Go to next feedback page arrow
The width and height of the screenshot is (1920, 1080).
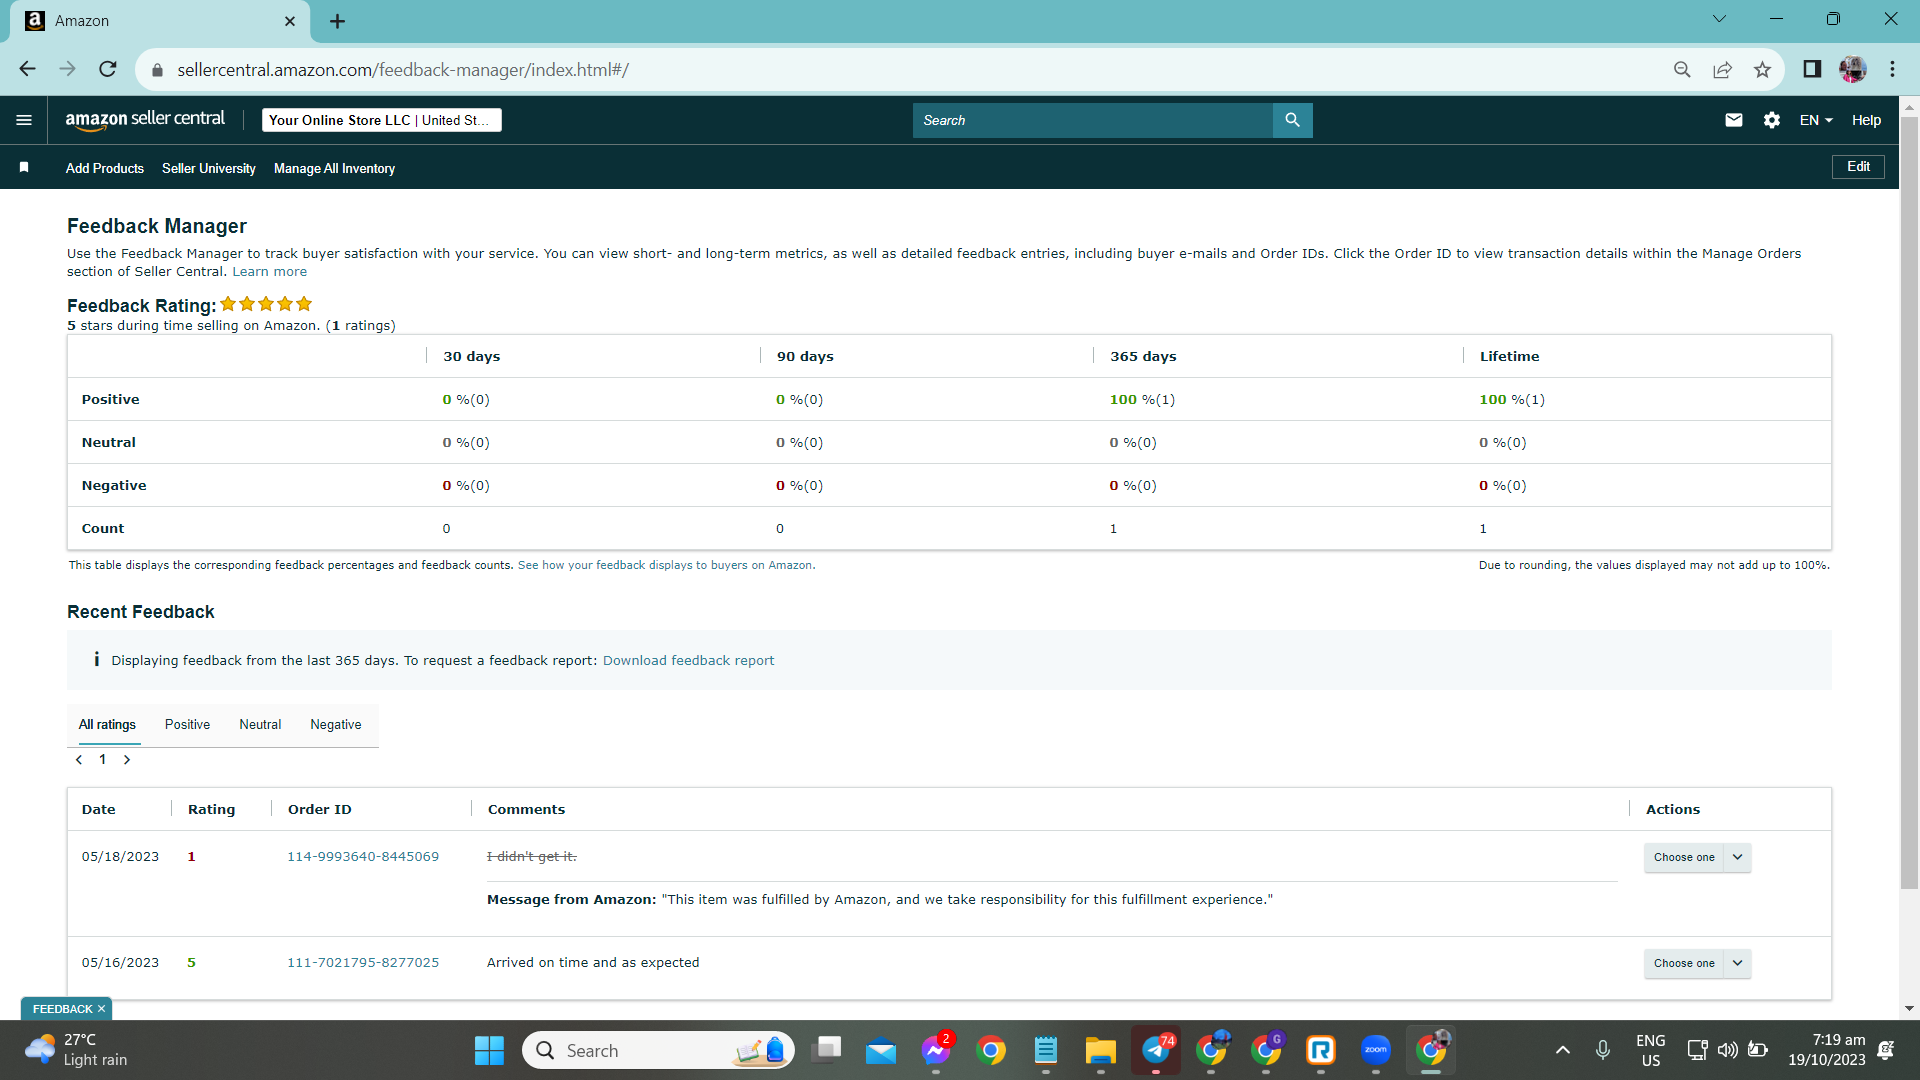(x=127, y=760)
